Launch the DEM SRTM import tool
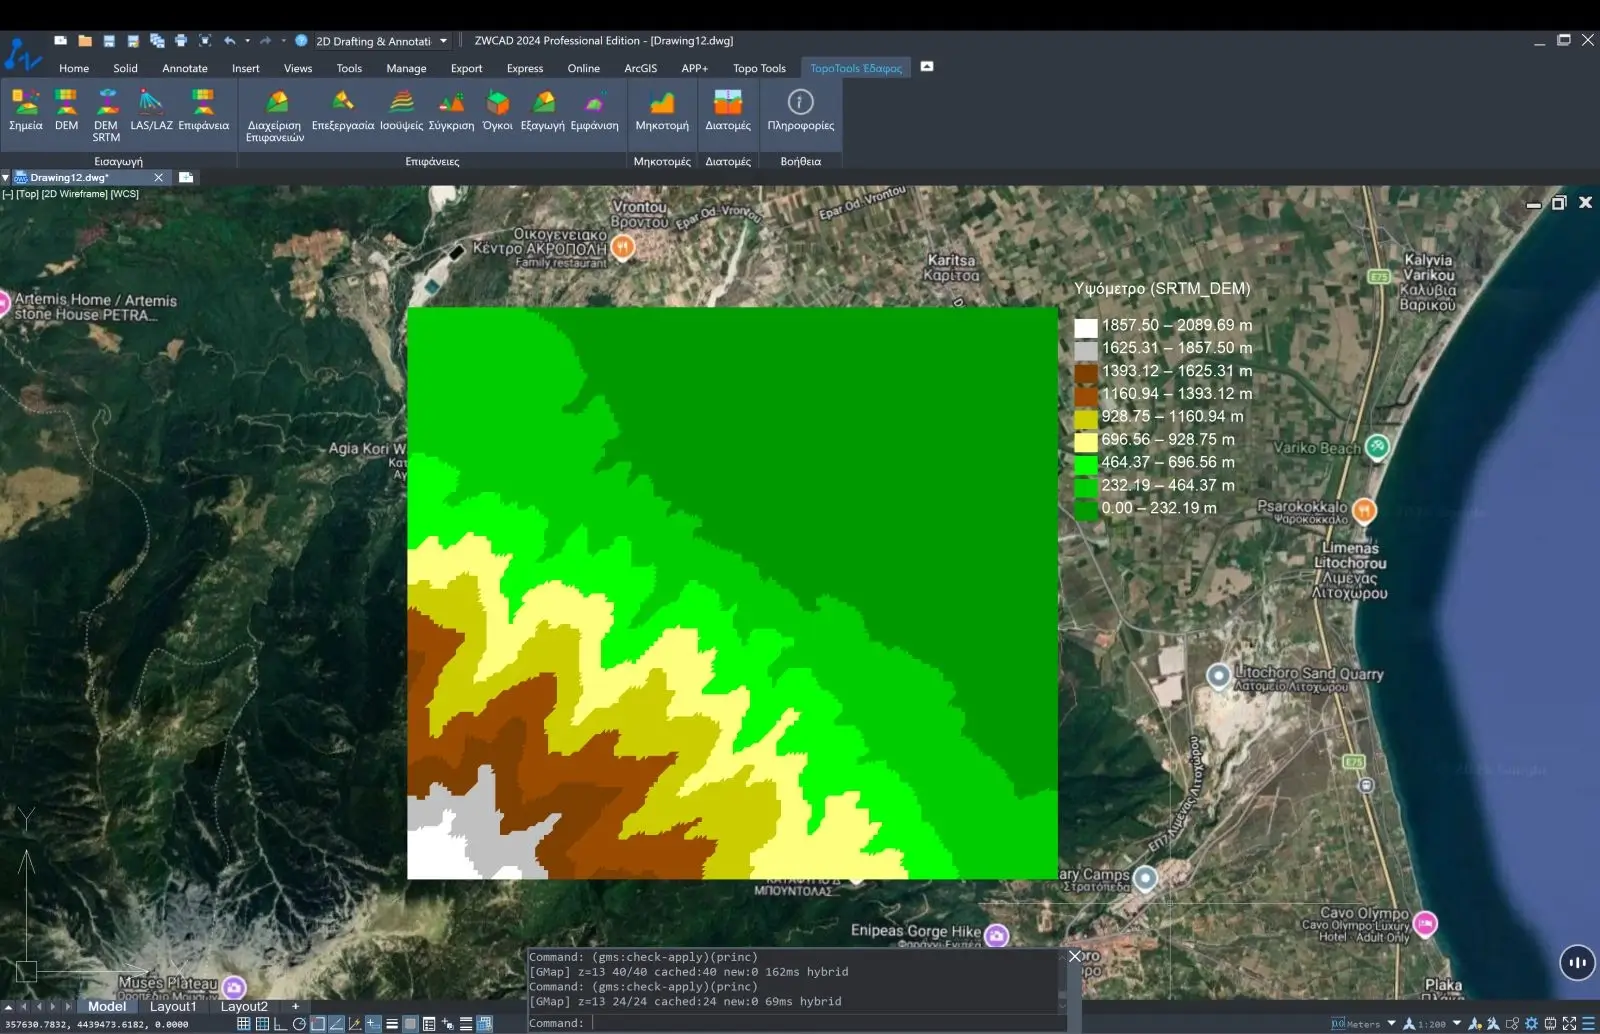The image size is (1600, 1034). coord(106,115)
